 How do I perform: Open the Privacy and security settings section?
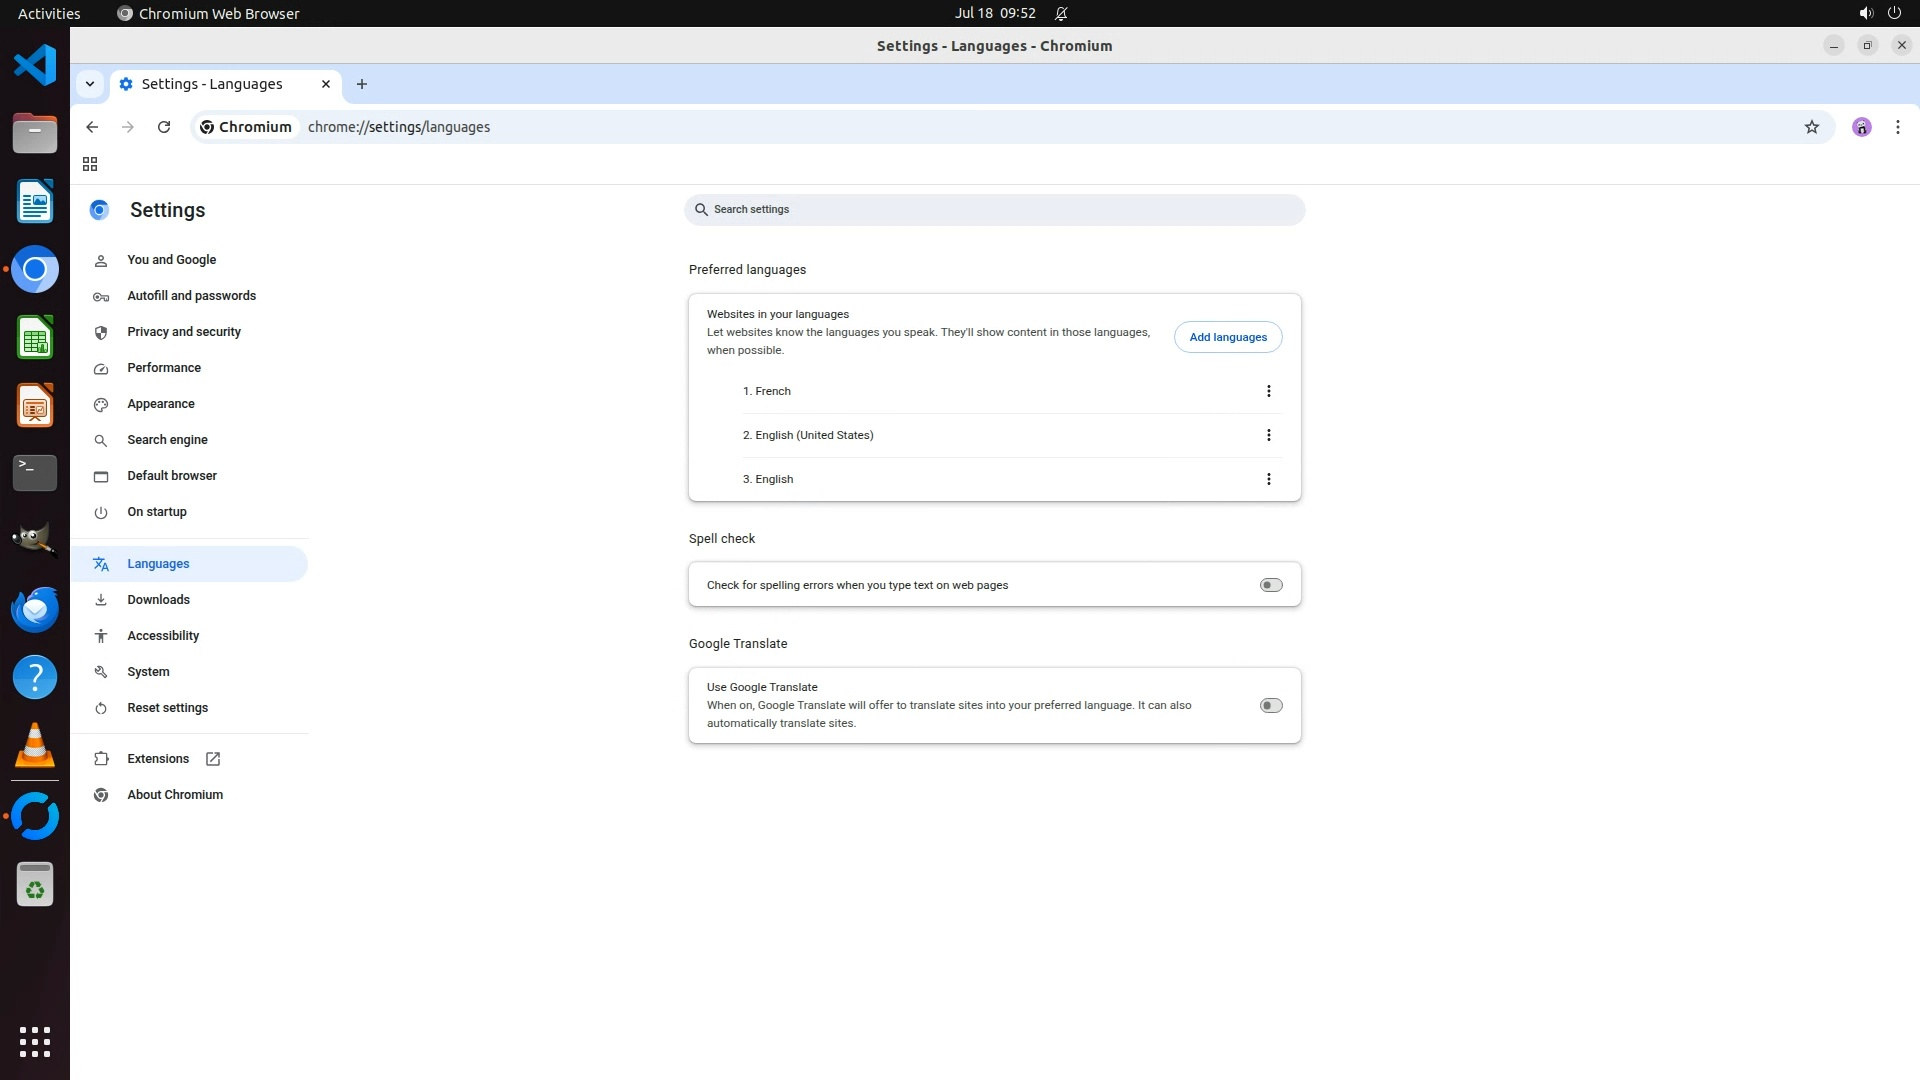184,332
